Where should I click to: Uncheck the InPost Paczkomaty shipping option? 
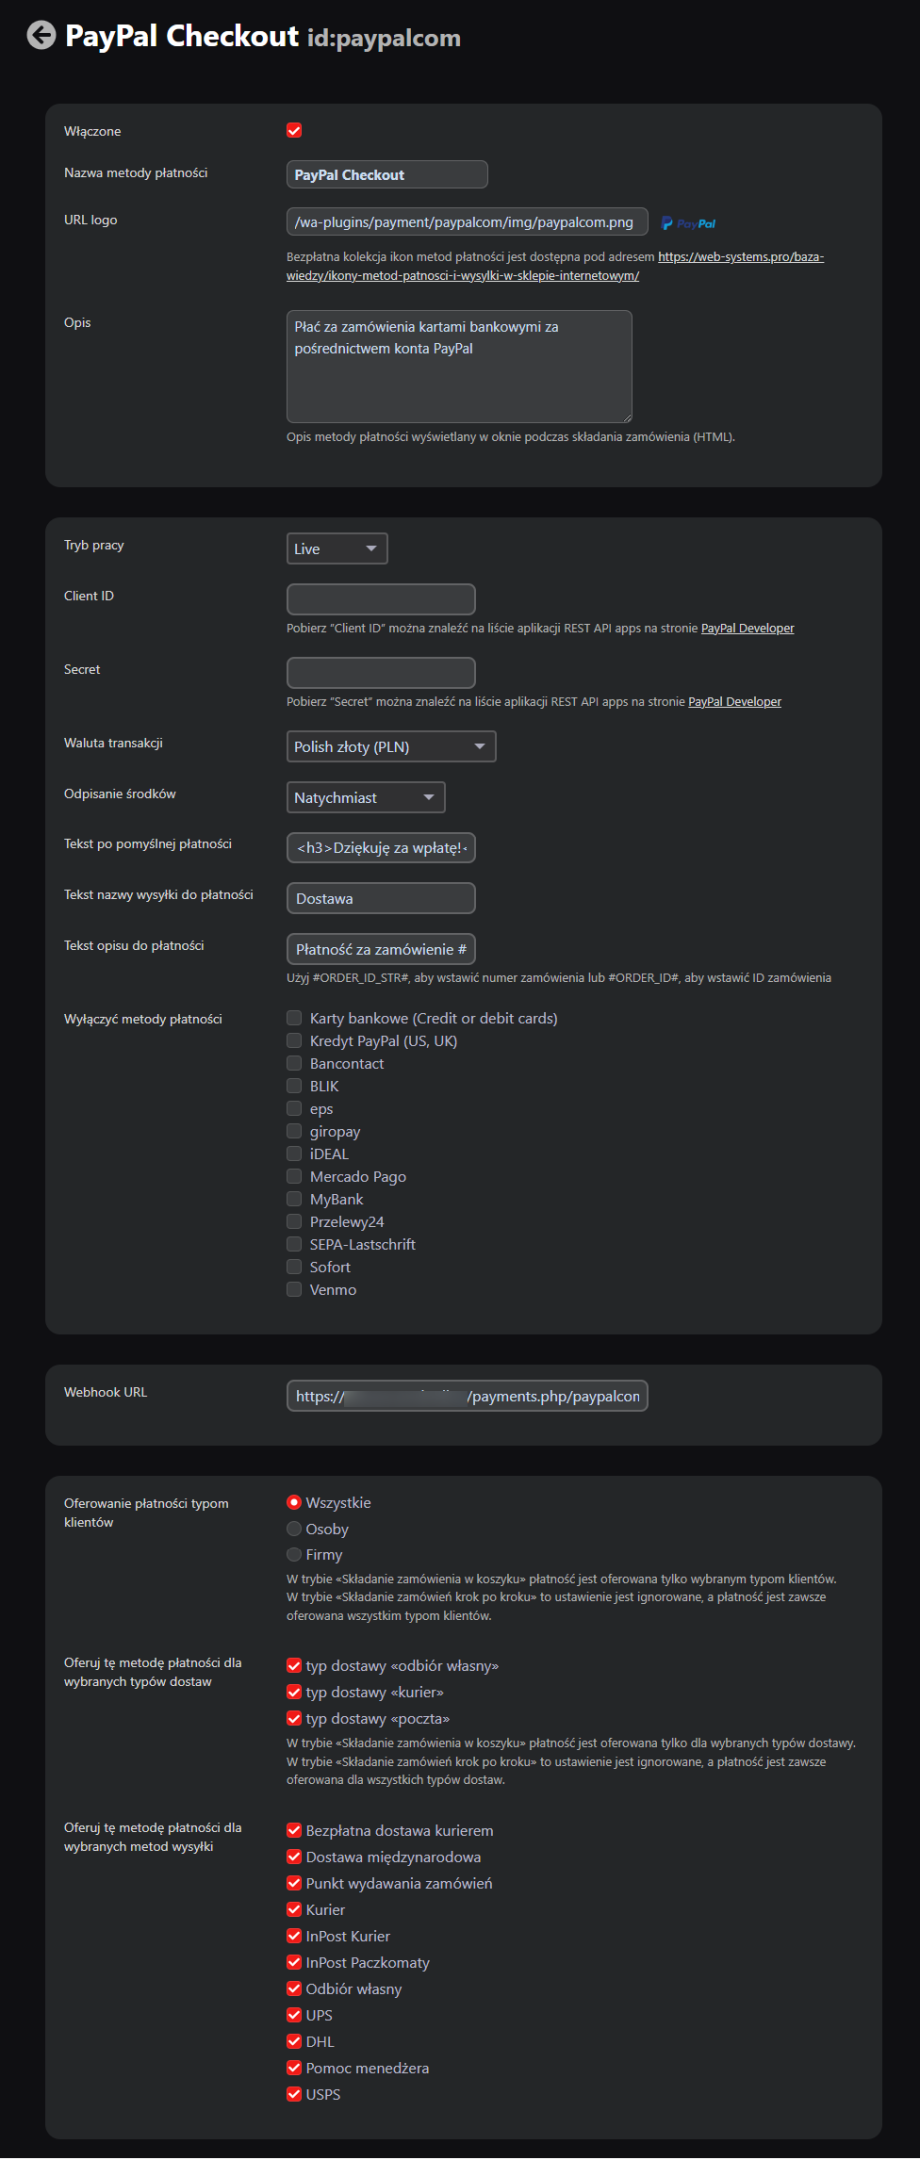[x=294, y=1962]
